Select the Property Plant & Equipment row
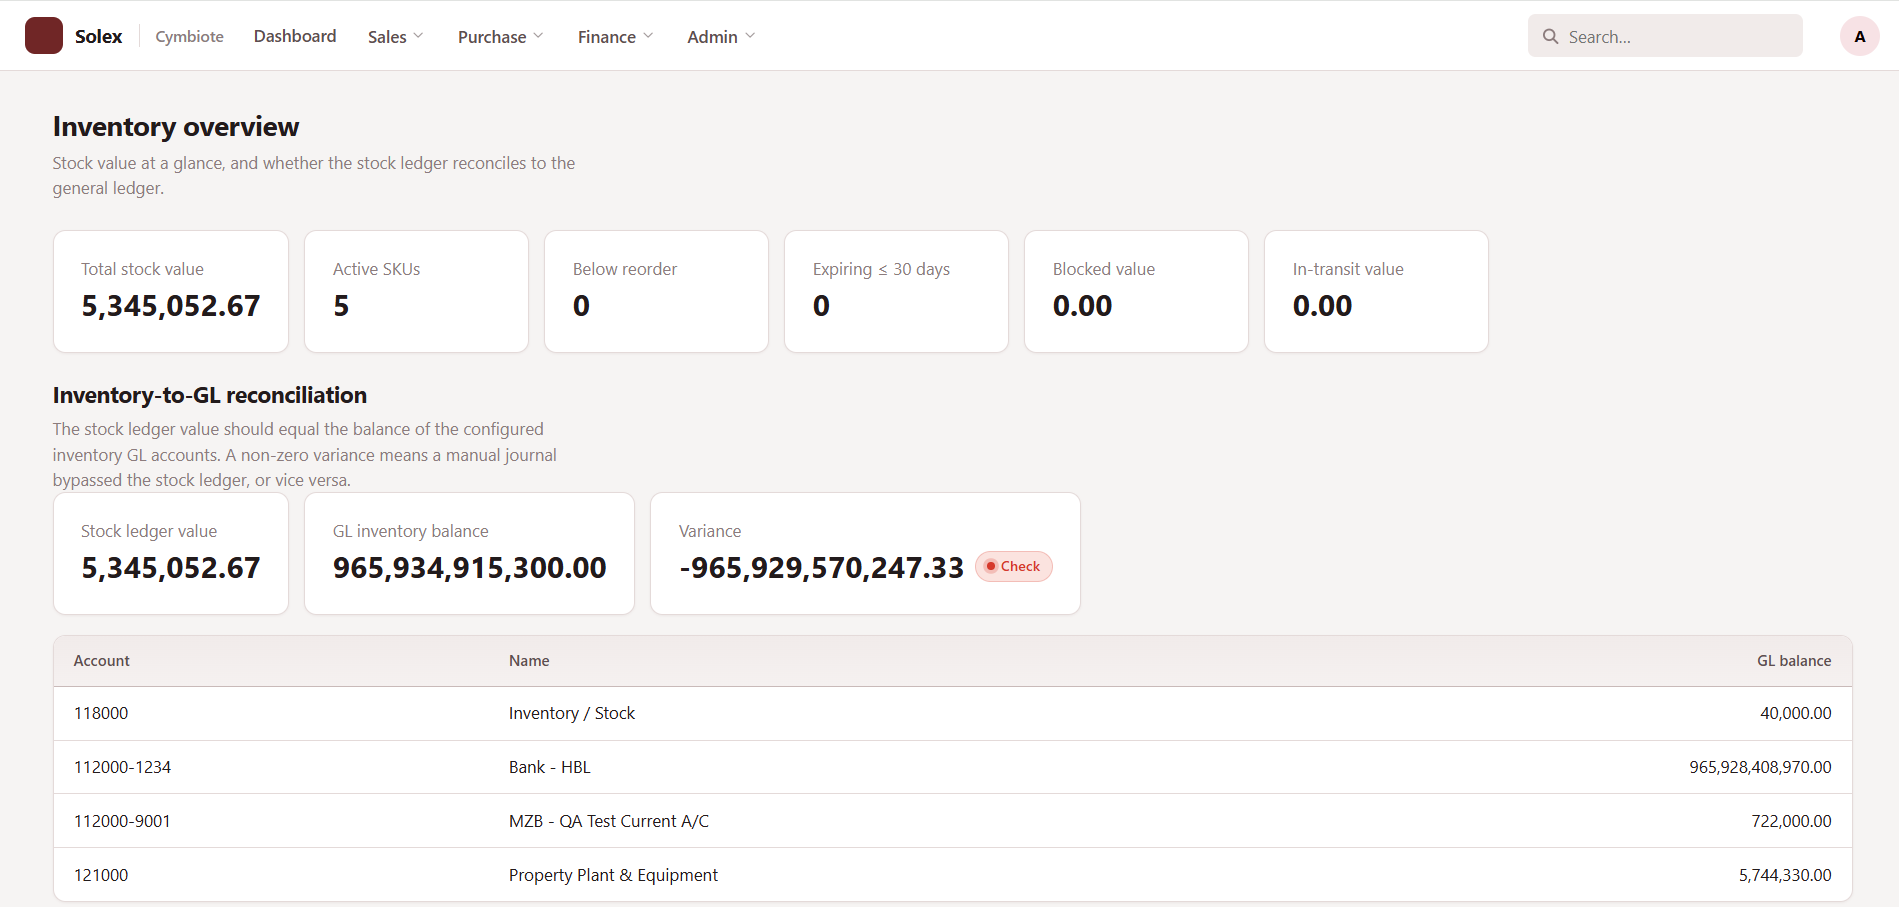Viewport: 1899px width, 907px height. tap(953, 875)
